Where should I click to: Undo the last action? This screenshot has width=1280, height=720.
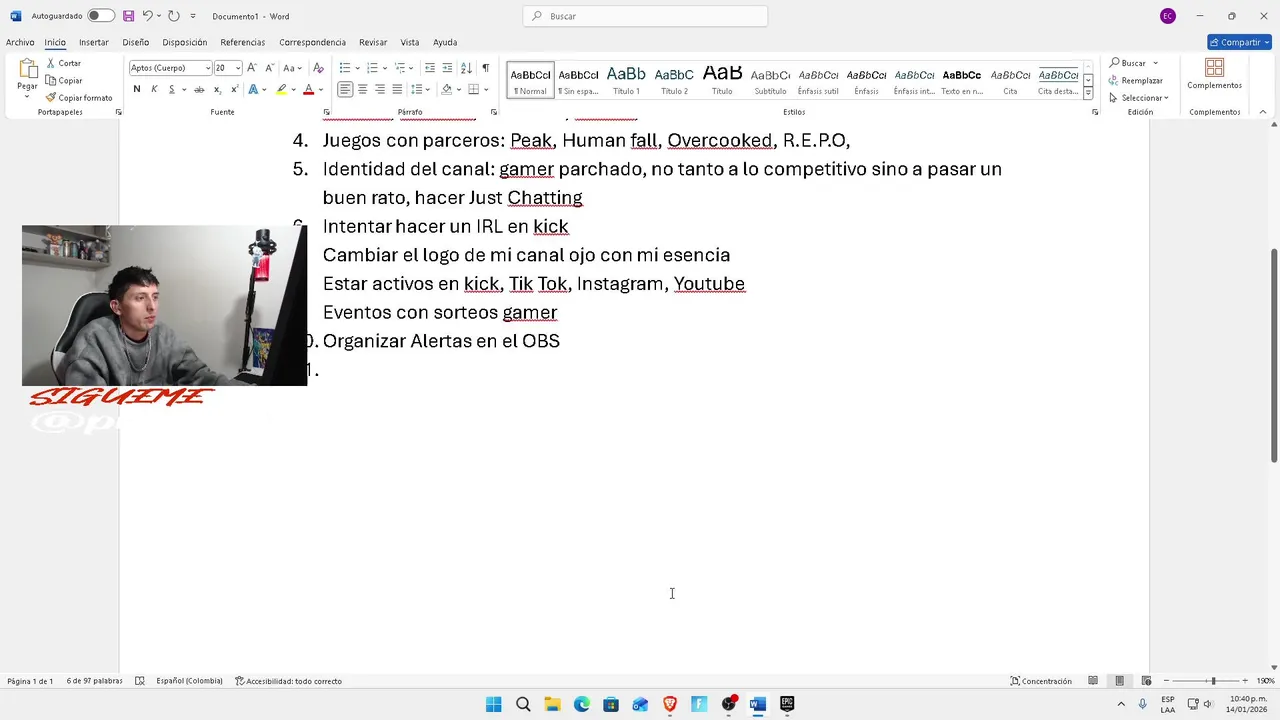[x=147, y=16]
